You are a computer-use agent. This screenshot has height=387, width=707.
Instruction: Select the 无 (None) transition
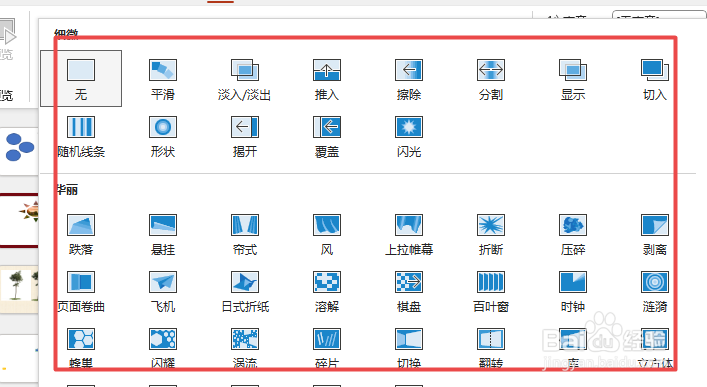81,78
